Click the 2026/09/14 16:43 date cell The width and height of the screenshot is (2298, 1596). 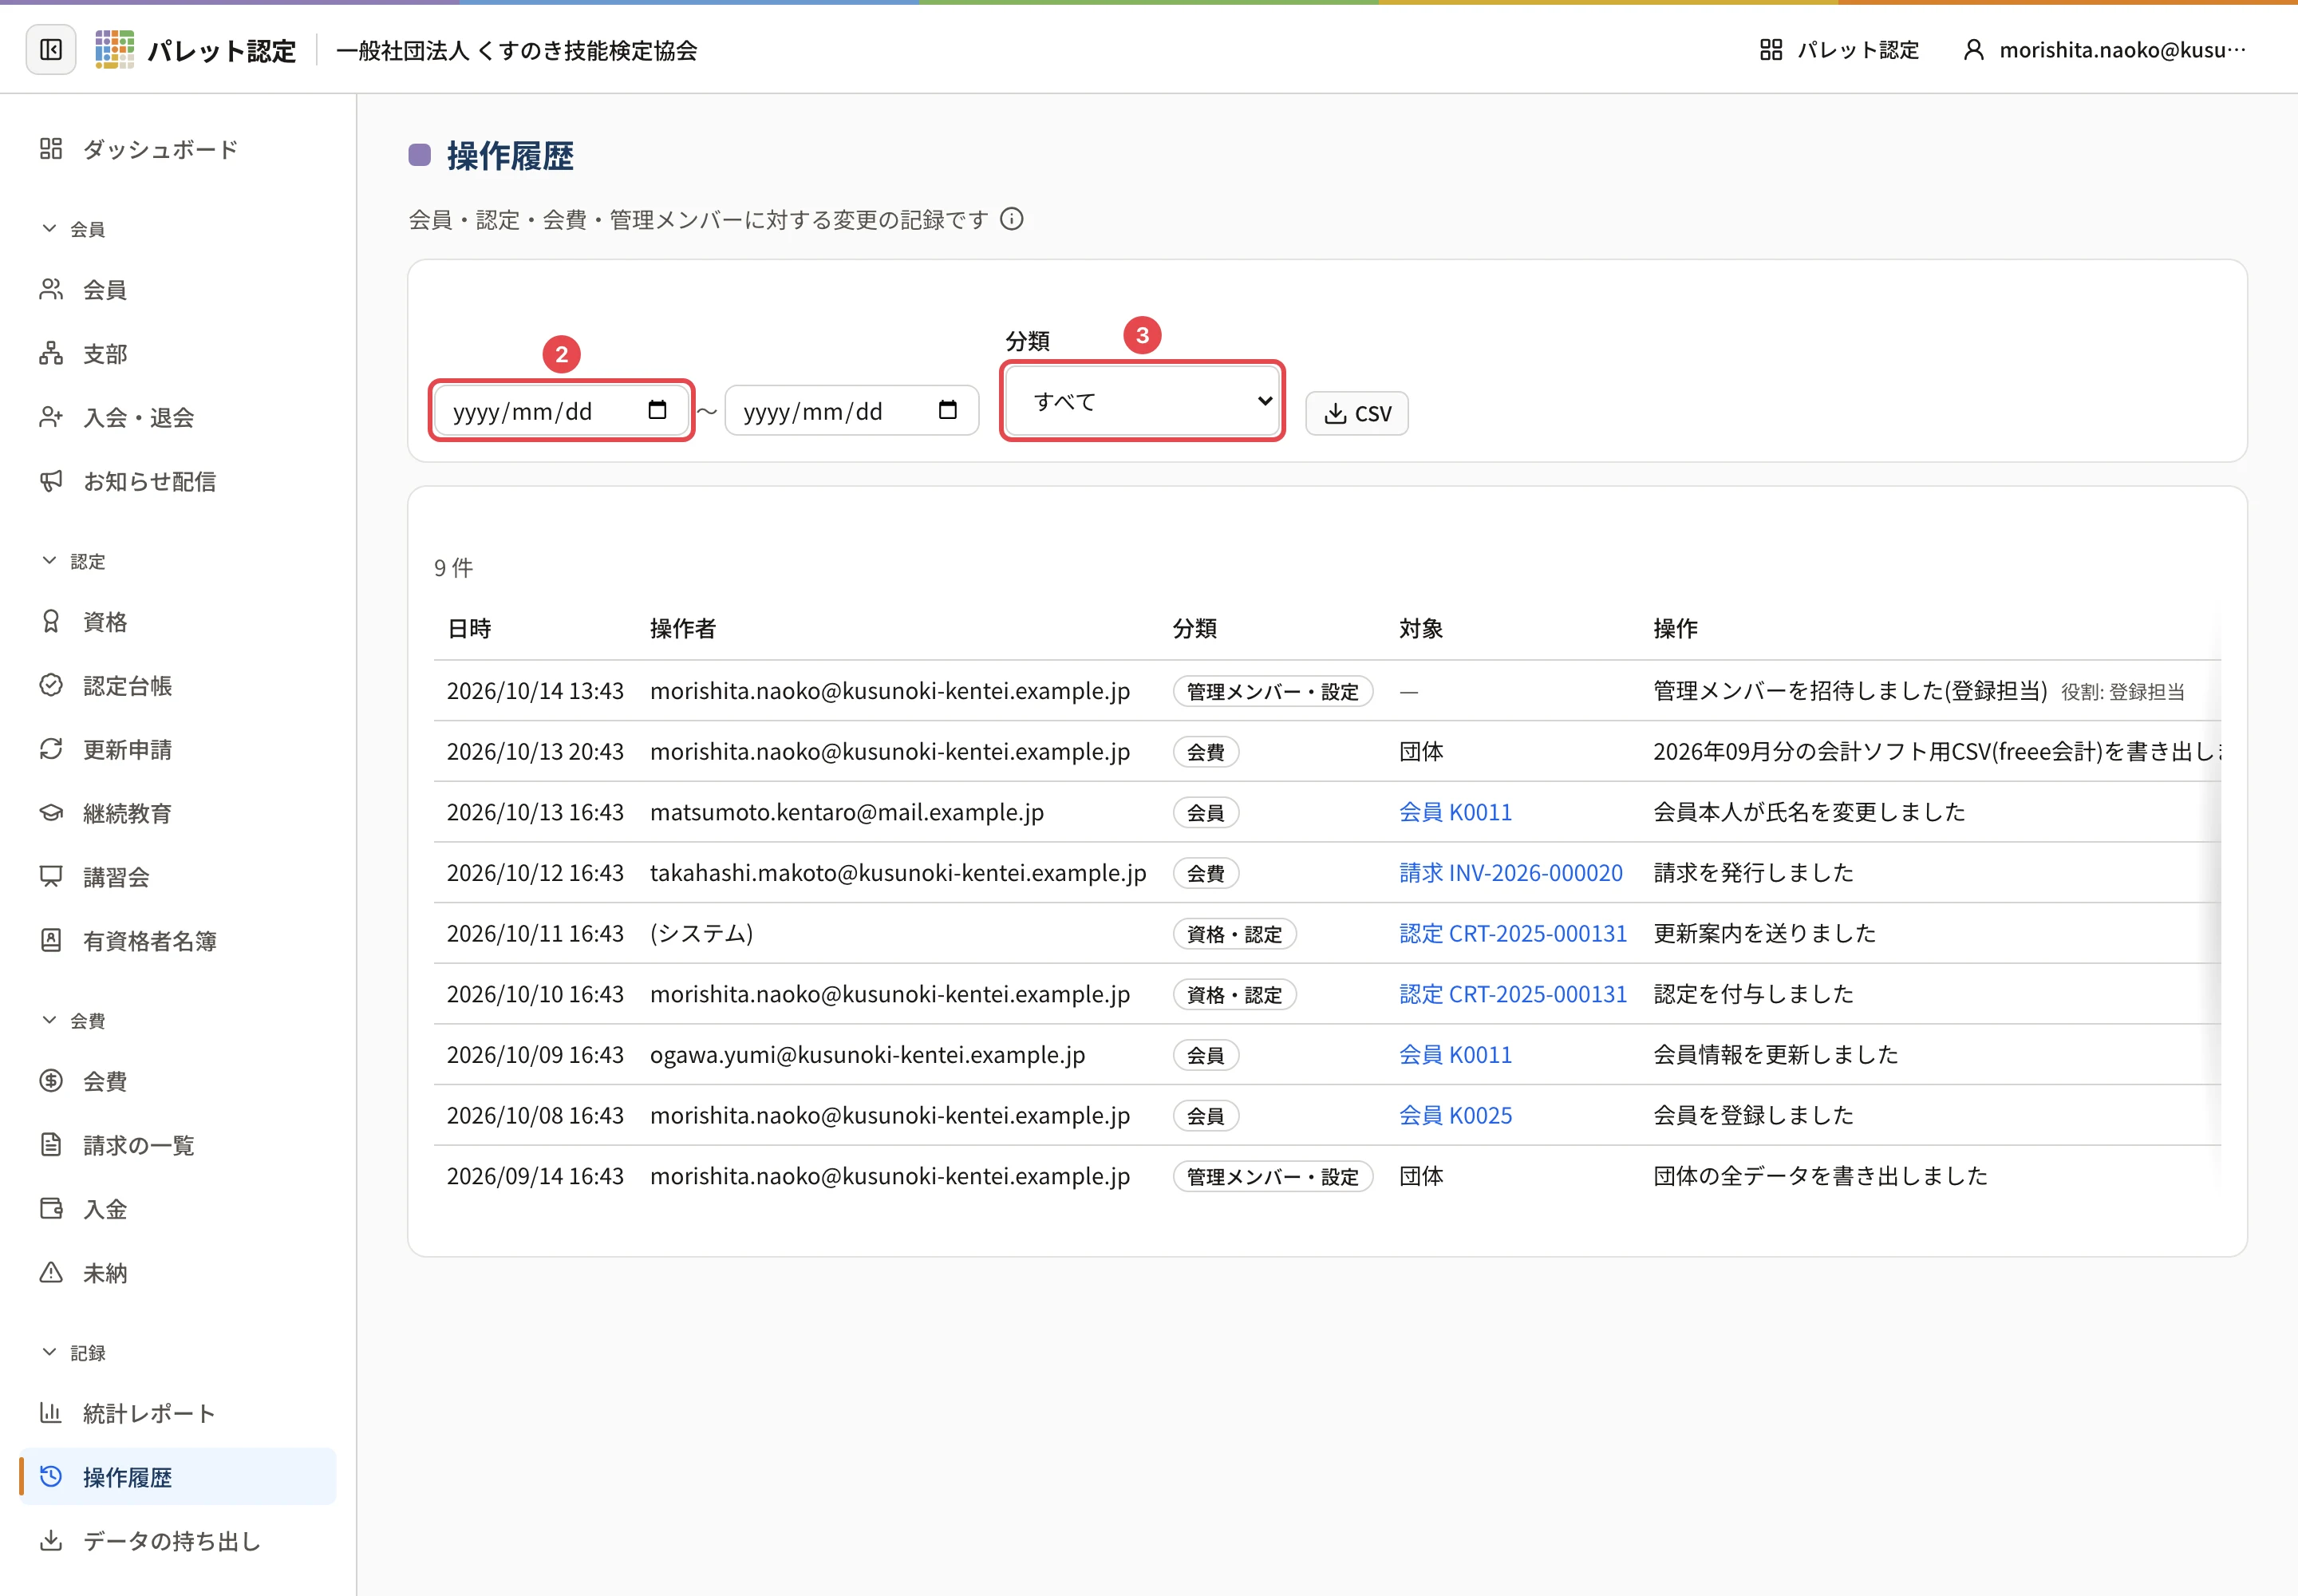pyautogui.click(x=535, y=1176)
